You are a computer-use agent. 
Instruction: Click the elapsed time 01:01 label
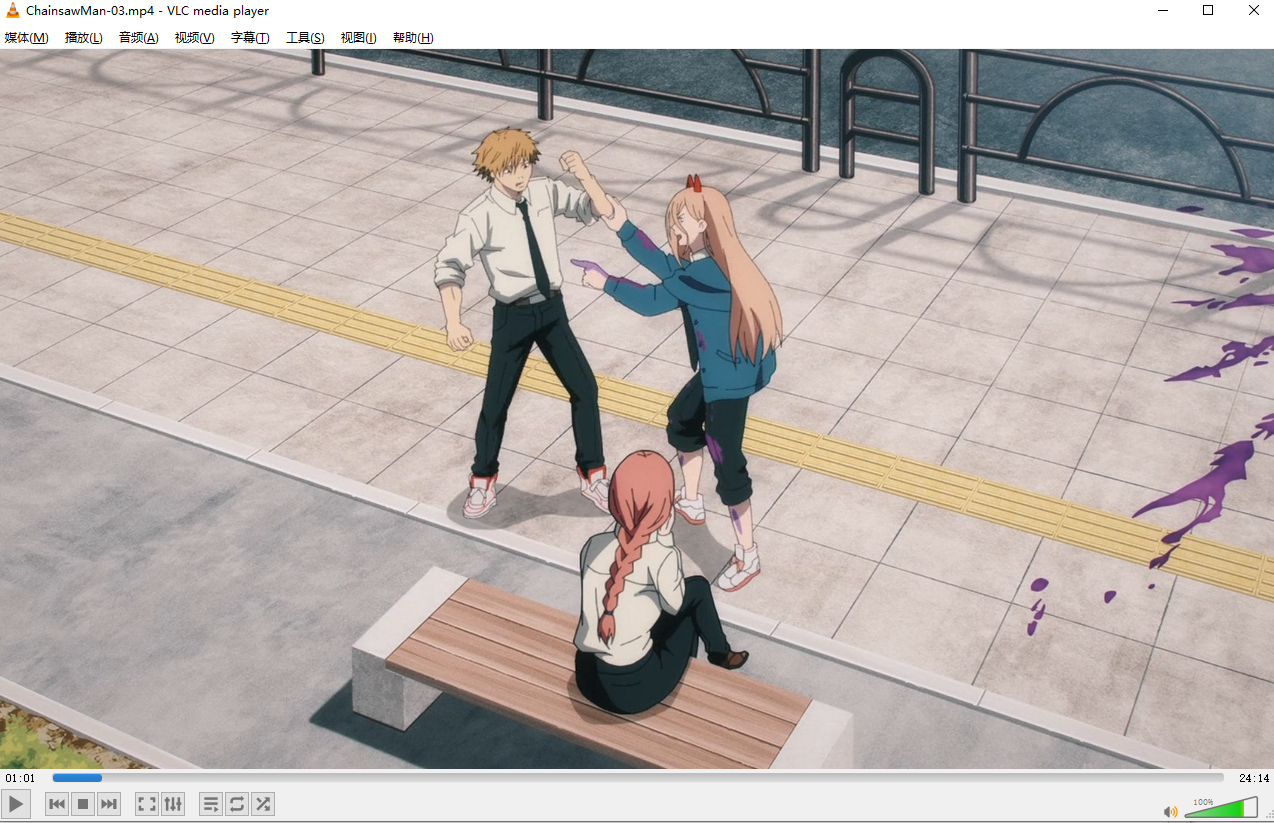pos(20,778)
